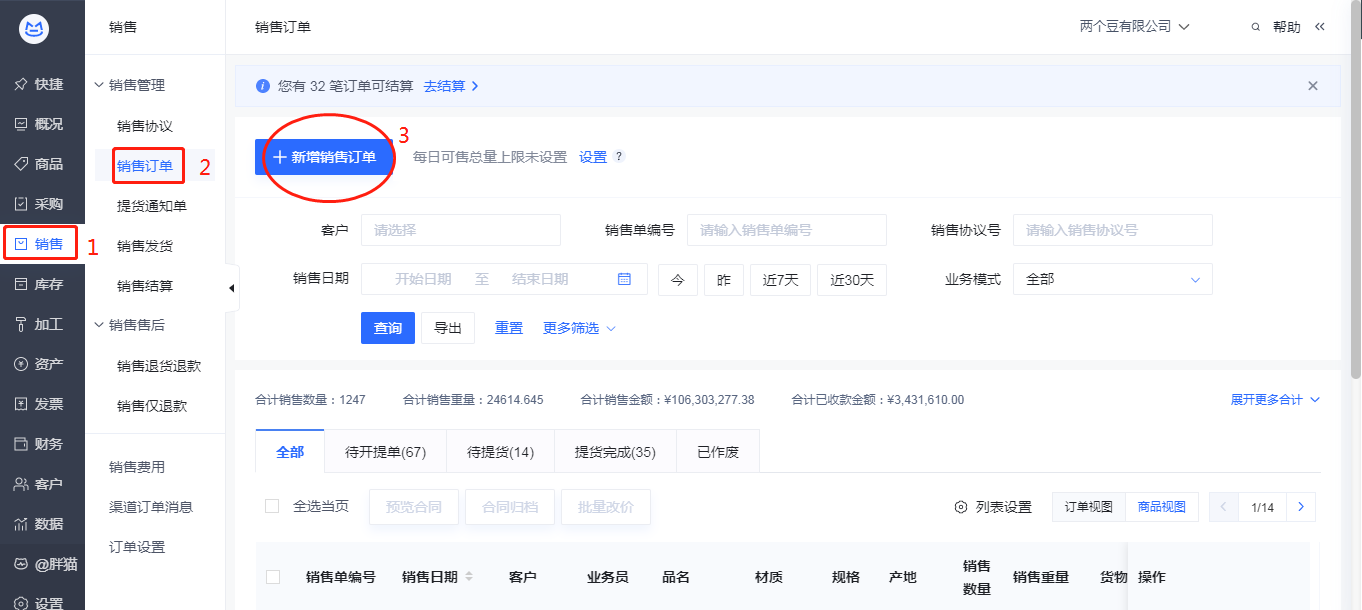Expand 展开更多合计 totals summary
The width and height of the screenshot is (1362, 610).
tap(1276, 399)
